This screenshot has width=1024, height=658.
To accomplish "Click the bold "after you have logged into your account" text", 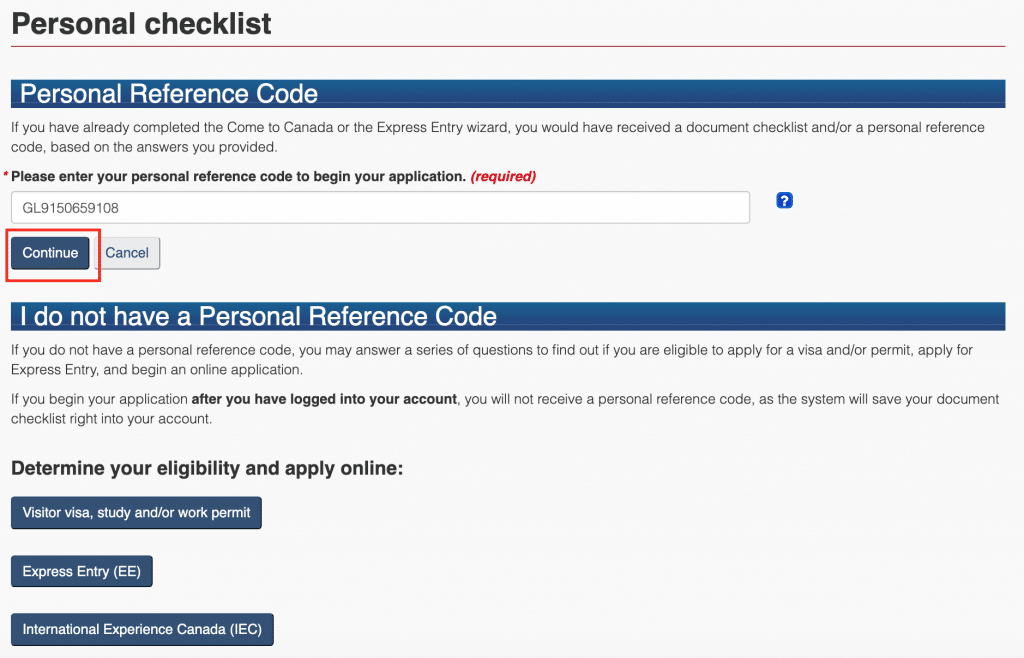I will tap(324, 399).
